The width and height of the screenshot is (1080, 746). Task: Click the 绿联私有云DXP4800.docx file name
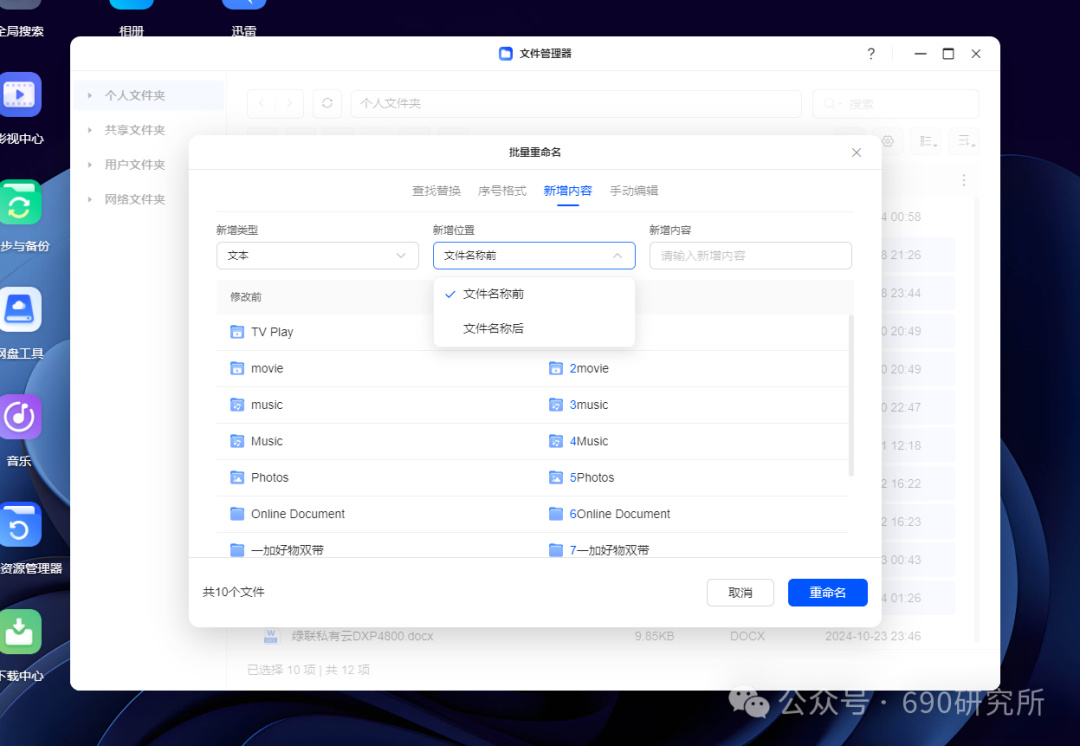coord(362,636)
